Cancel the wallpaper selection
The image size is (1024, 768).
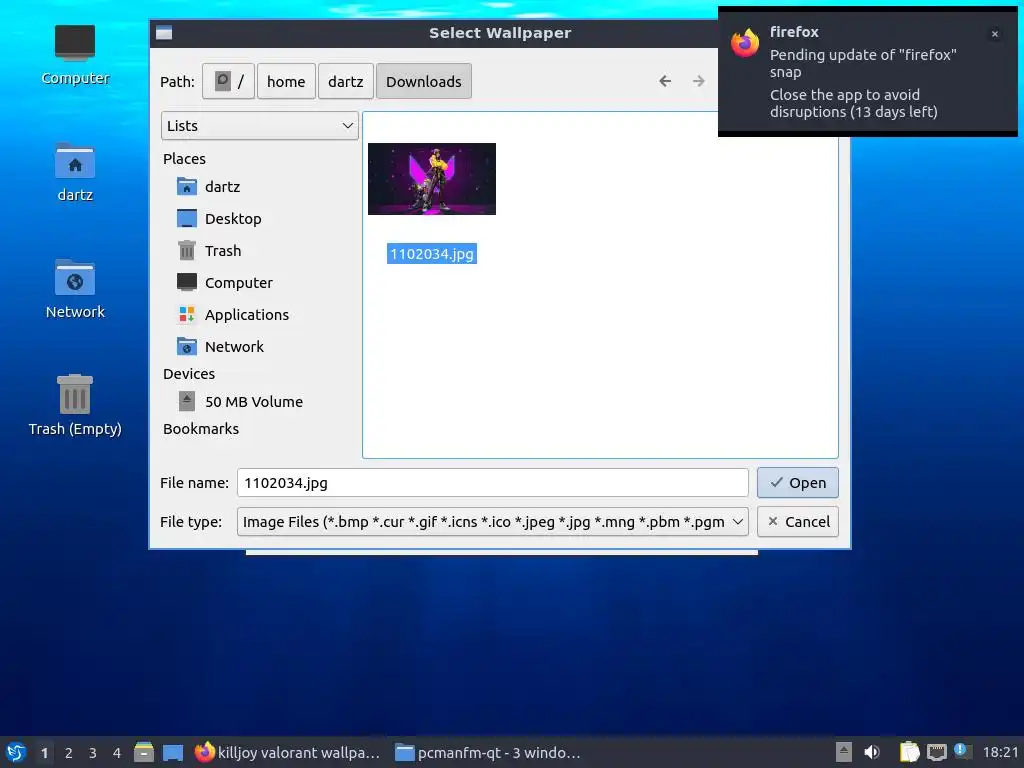coord(797,522)
